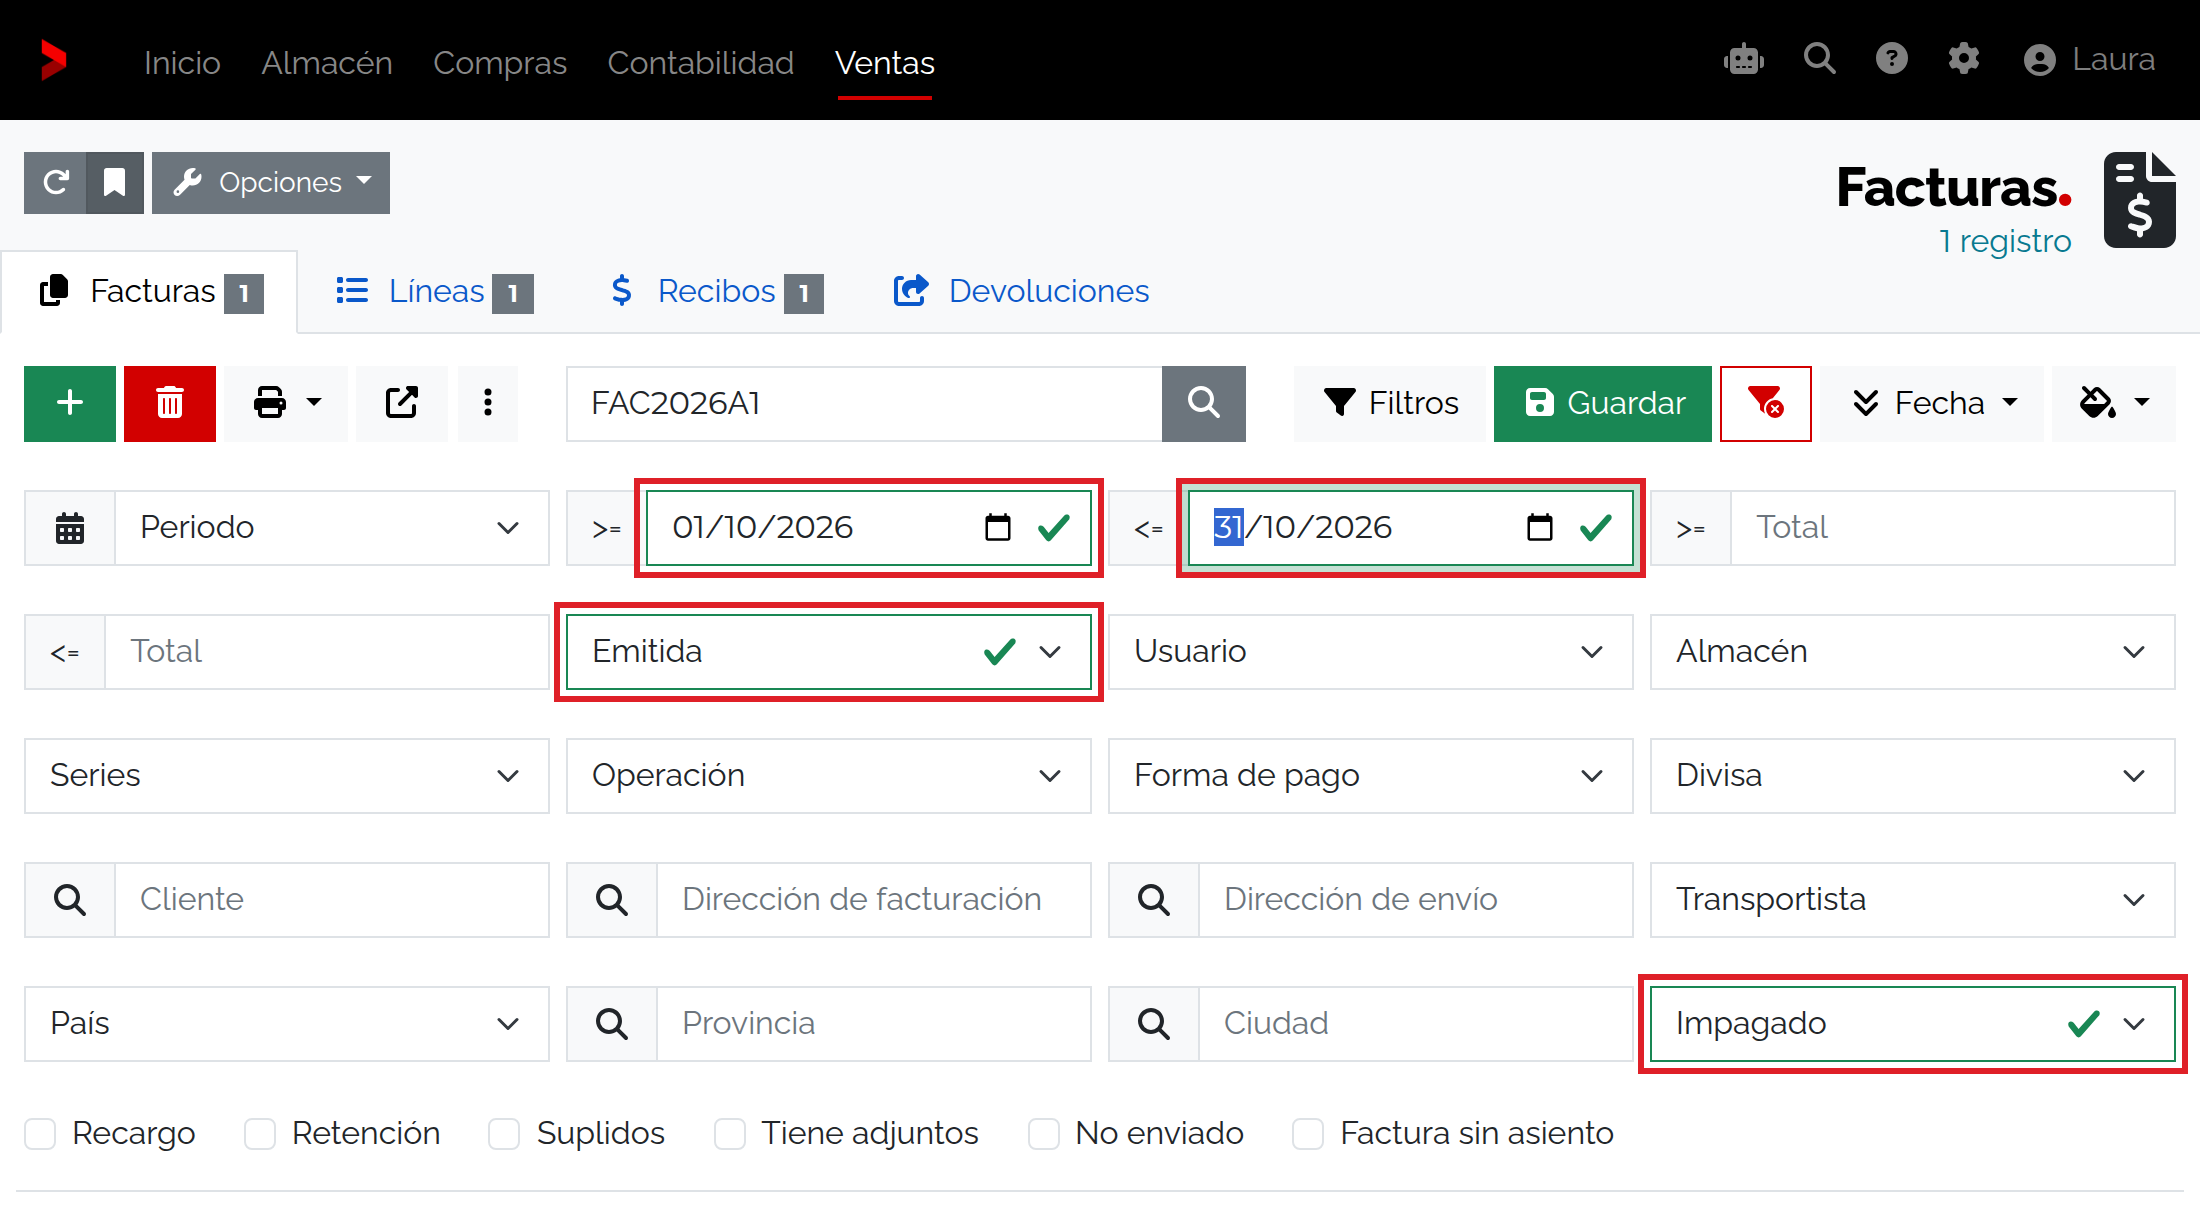Toggle the No enviado checkbox

[1044, 1134]
